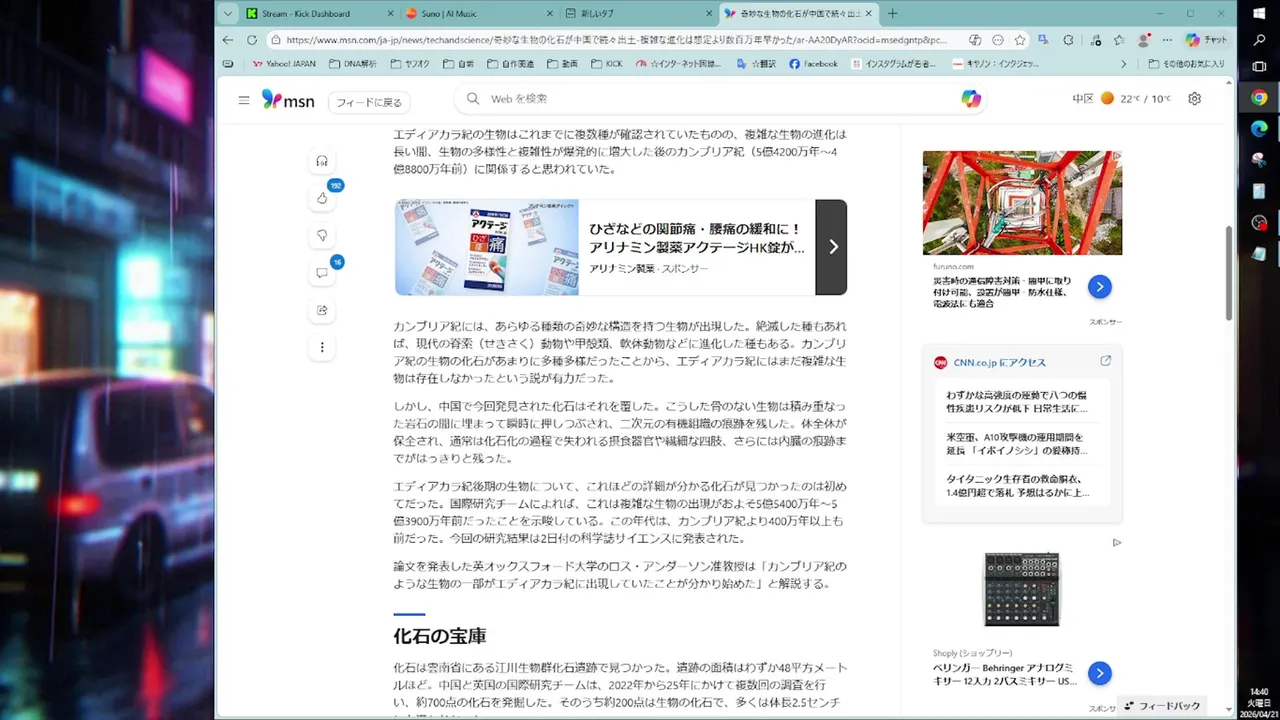Click the msn logo
This screenshot has width=1280, height=720.
[x=288, y=99]
